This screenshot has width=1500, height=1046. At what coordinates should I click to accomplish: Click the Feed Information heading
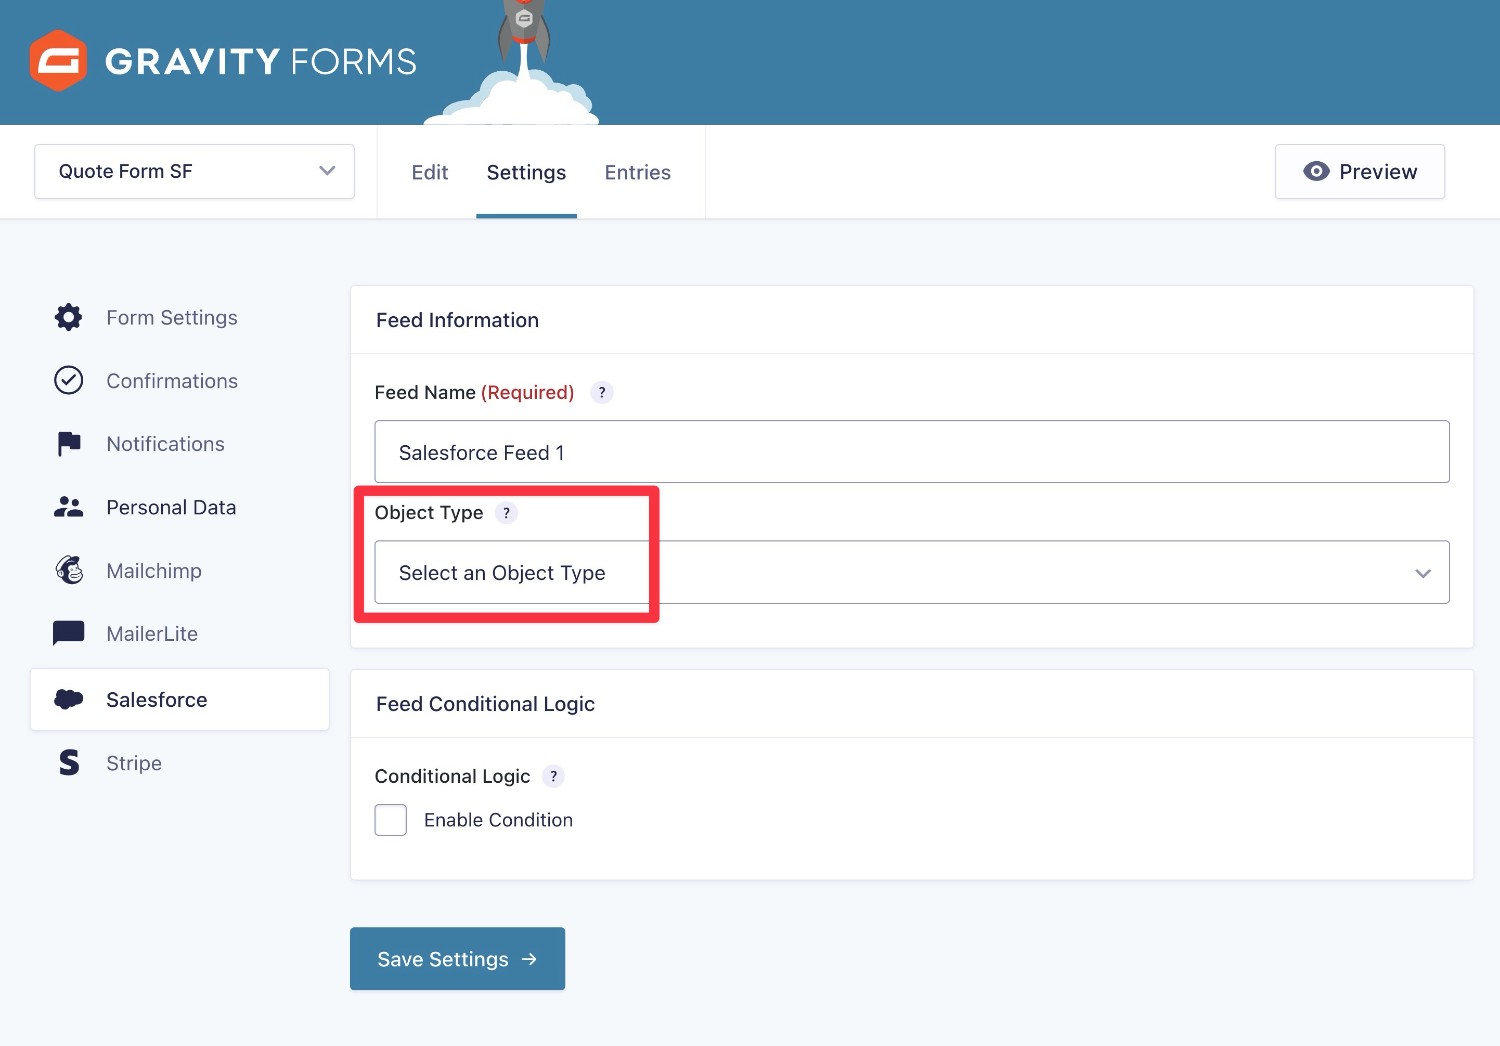point(457,320)
